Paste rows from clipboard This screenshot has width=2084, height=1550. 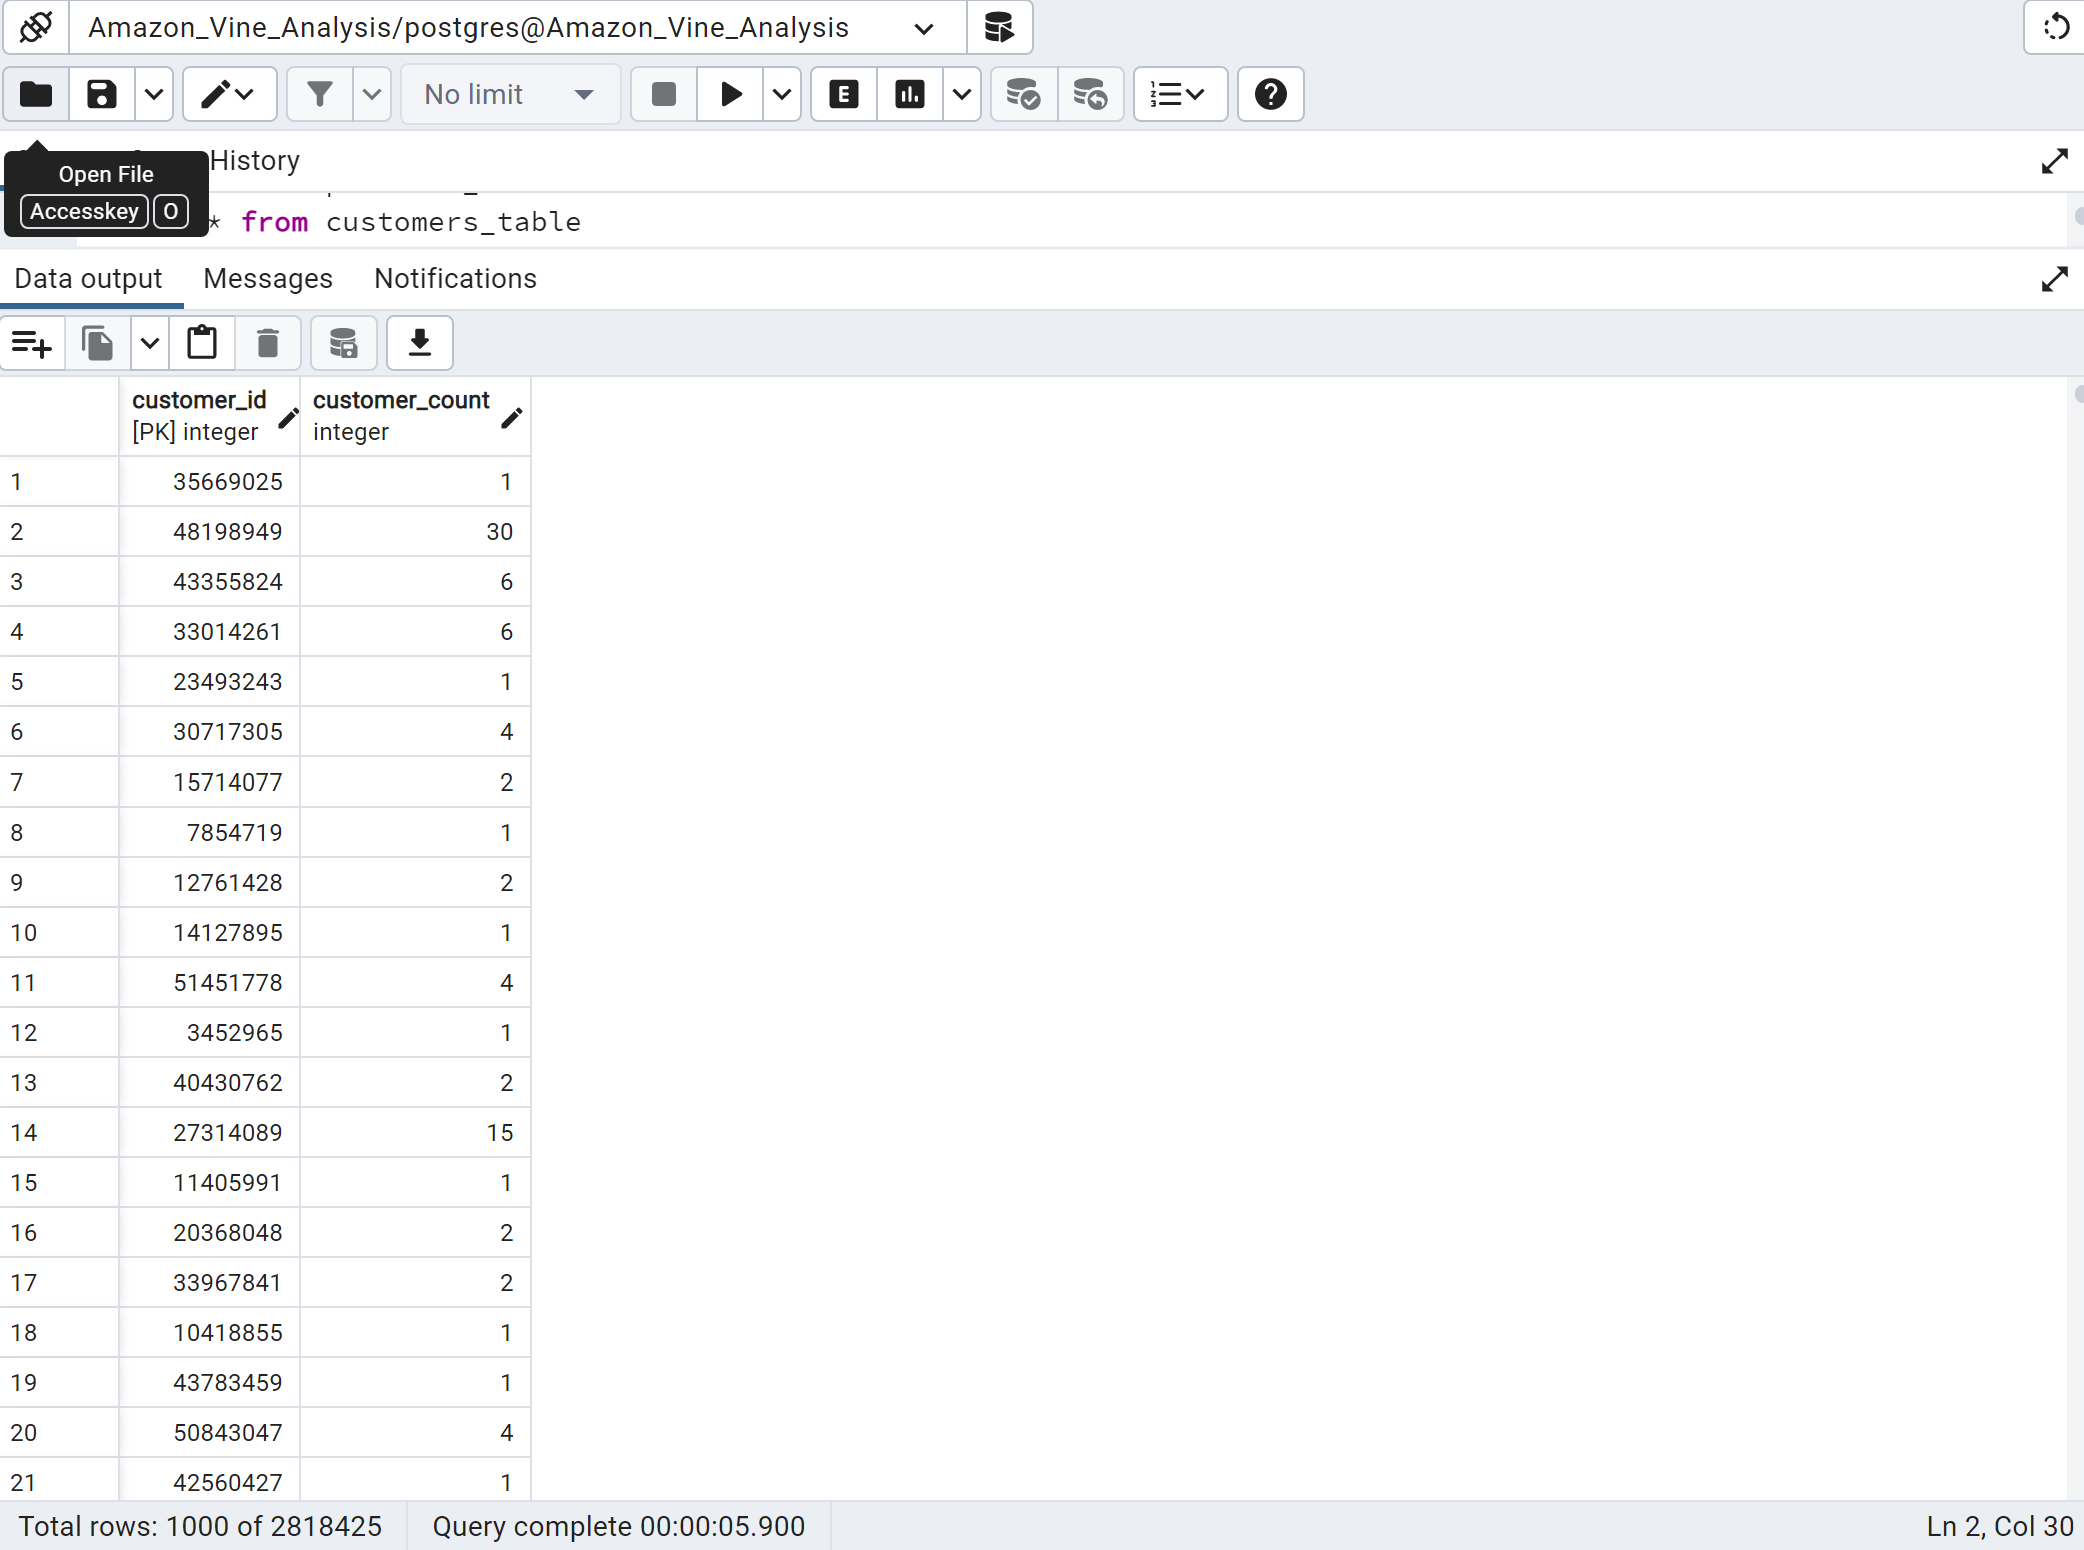[202, 343]
